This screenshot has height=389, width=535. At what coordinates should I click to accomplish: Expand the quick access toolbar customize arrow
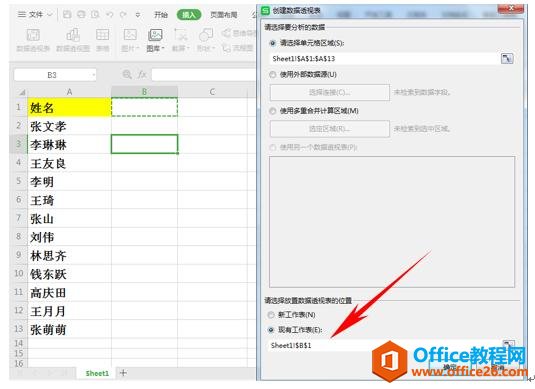point(138,15)
